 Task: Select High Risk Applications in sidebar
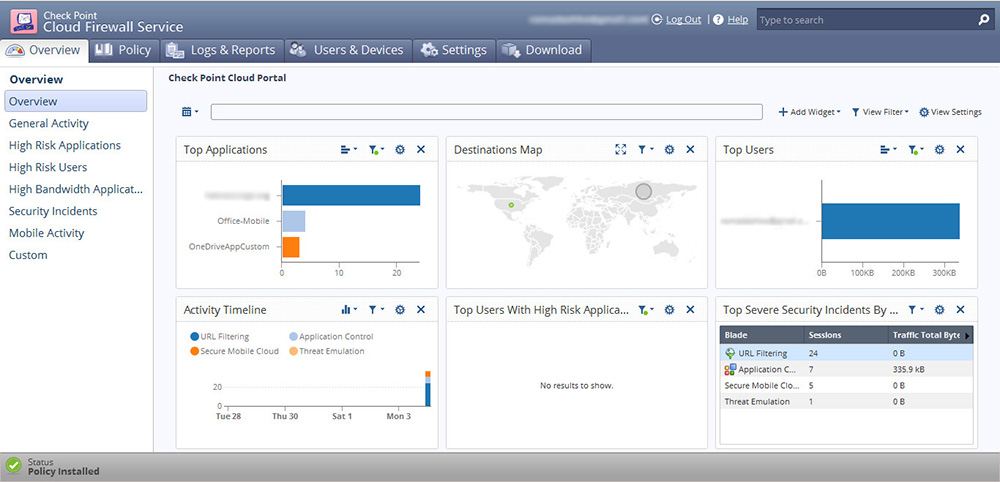64,145
